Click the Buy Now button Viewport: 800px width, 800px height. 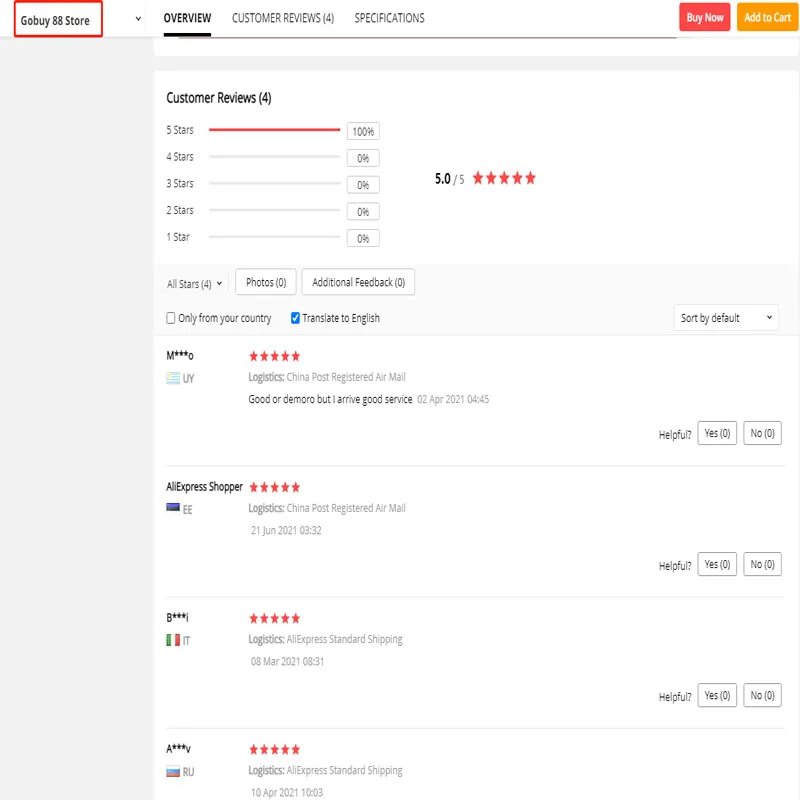pos(705,17)
